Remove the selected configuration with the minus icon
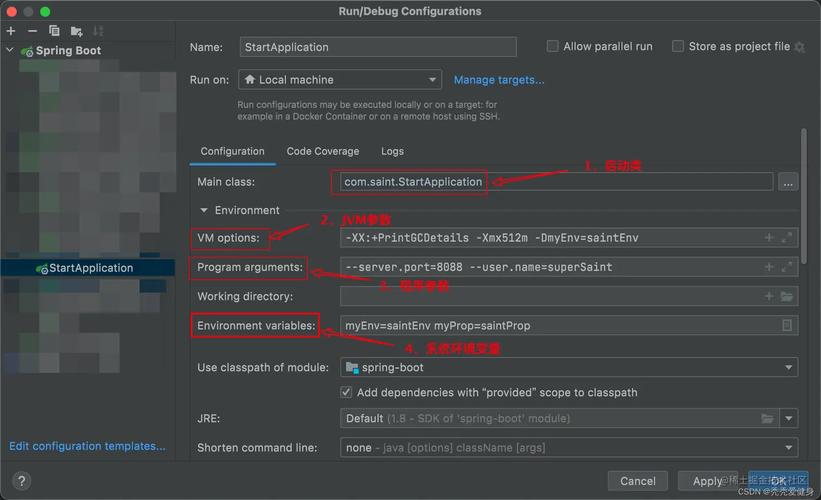The height and width of the screenshot is (500, 821). click(32, 31)
